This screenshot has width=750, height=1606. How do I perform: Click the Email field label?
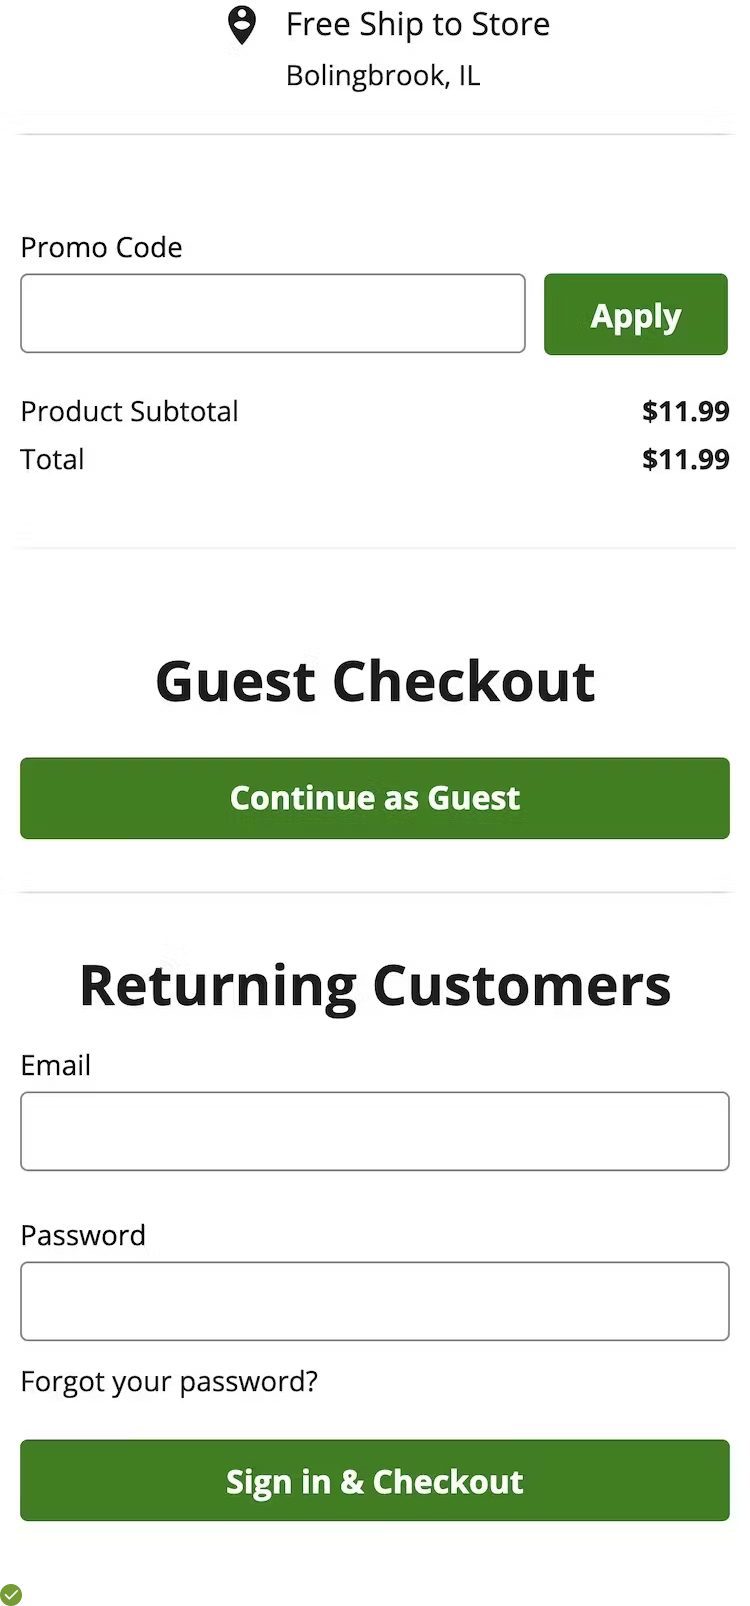[x=55, y=1065]
